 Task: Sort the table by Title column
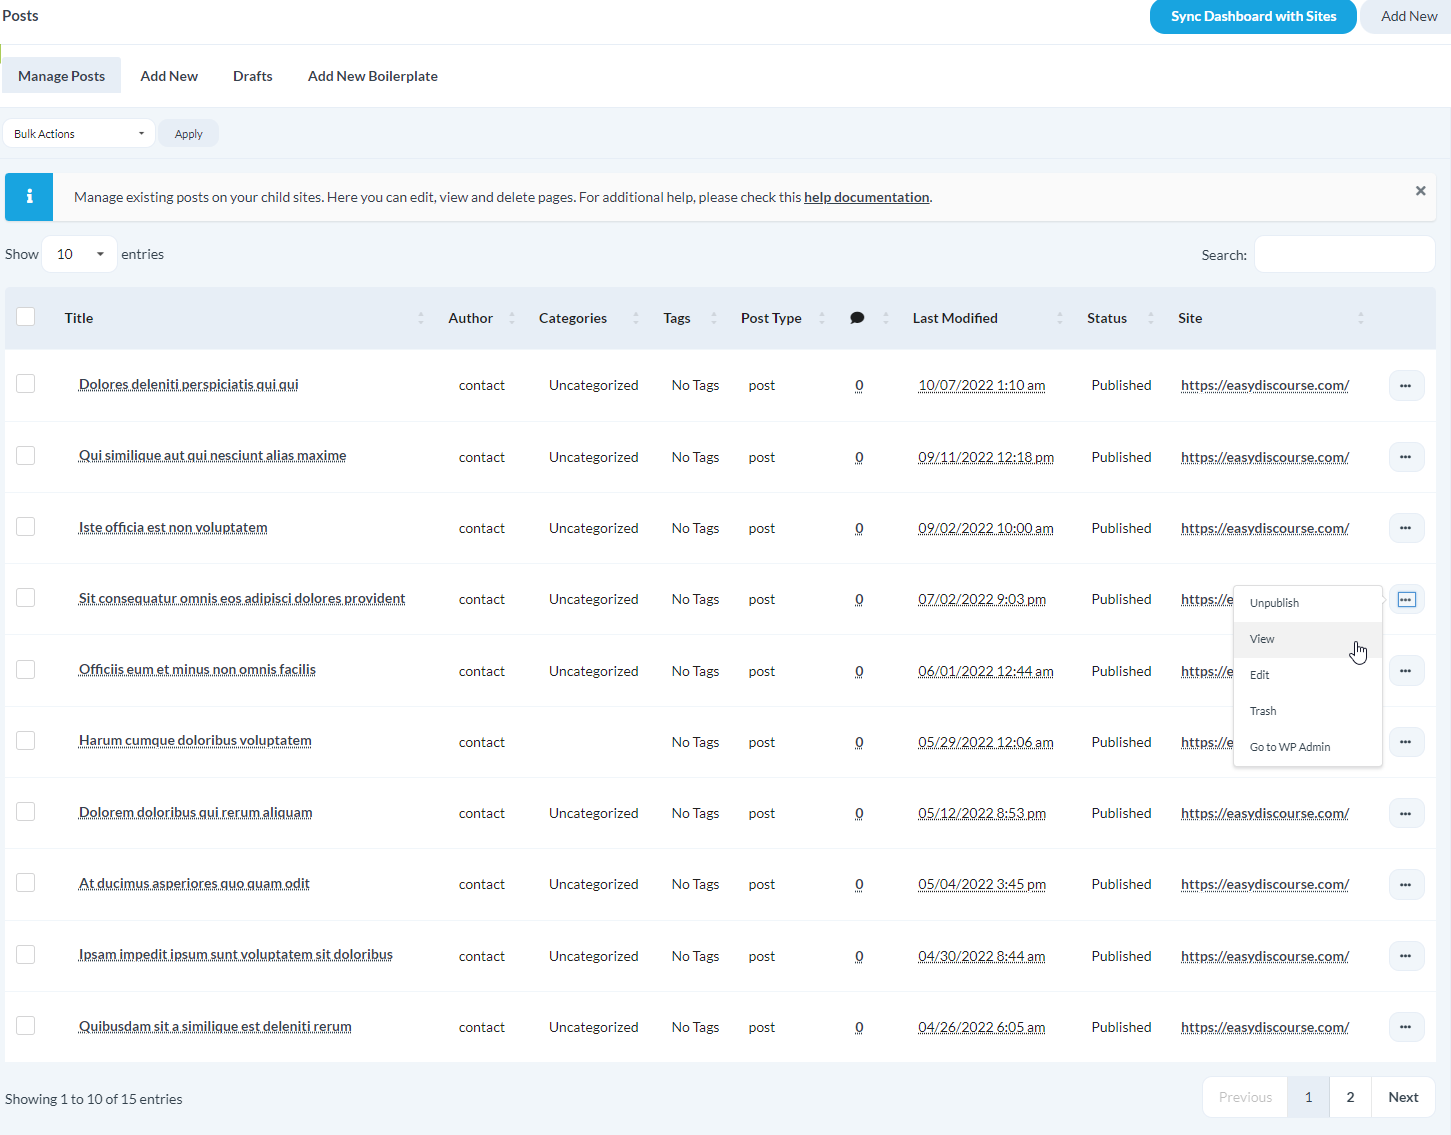click(x=79, y=318)
